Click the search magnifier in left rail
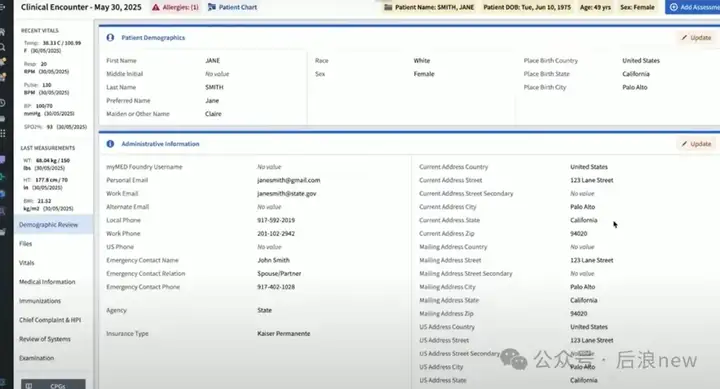Screen dimensions: 720x389 tap(2, 46)
